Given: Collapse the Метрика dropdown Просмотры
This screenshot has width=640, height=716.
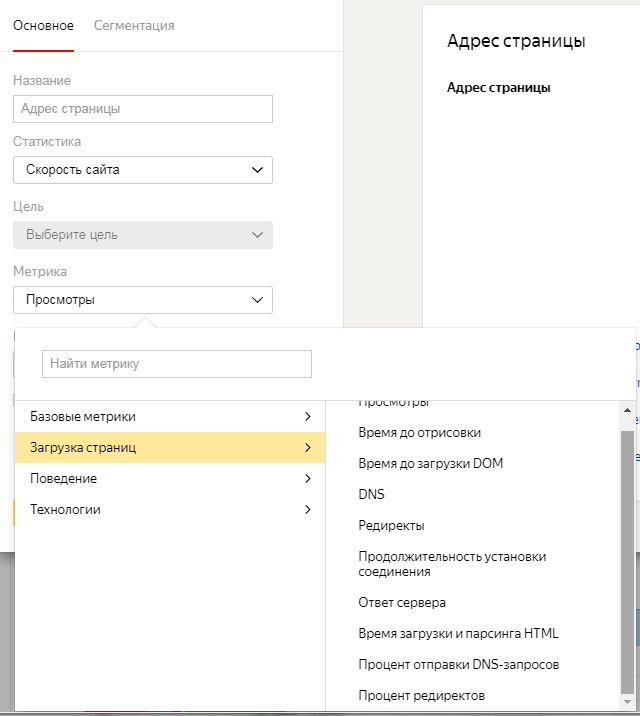Looking at the screenshot, I should [143, 299].
